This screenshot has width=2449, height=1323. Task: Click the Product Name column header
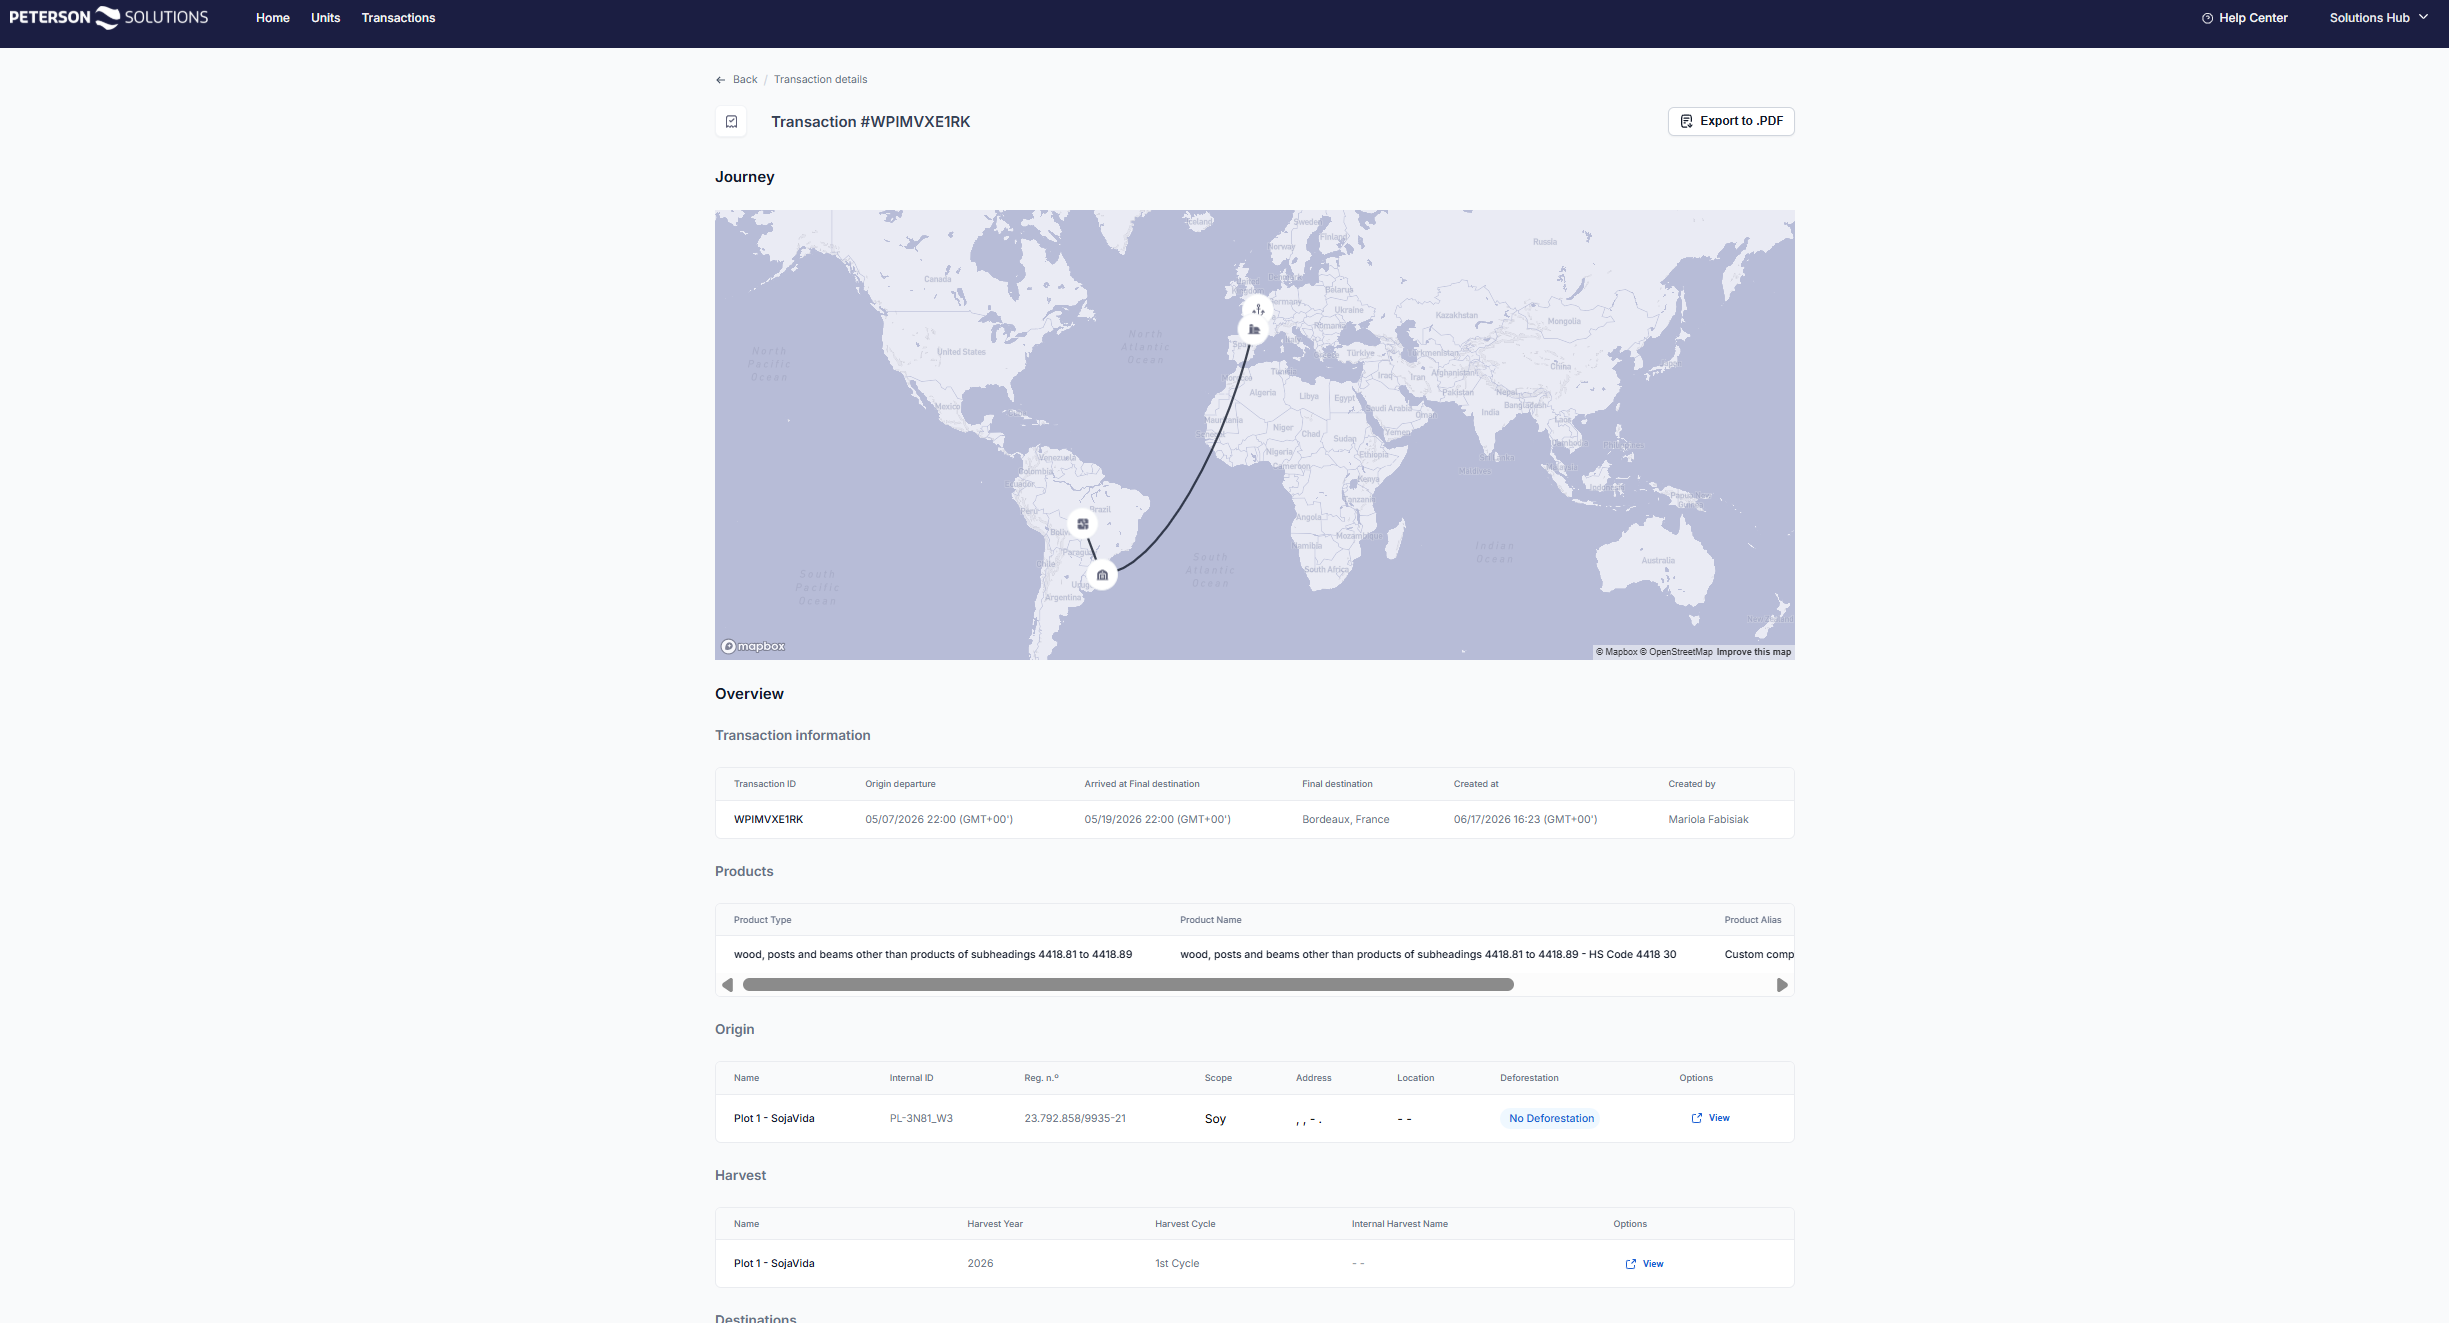click(1210, 920)
